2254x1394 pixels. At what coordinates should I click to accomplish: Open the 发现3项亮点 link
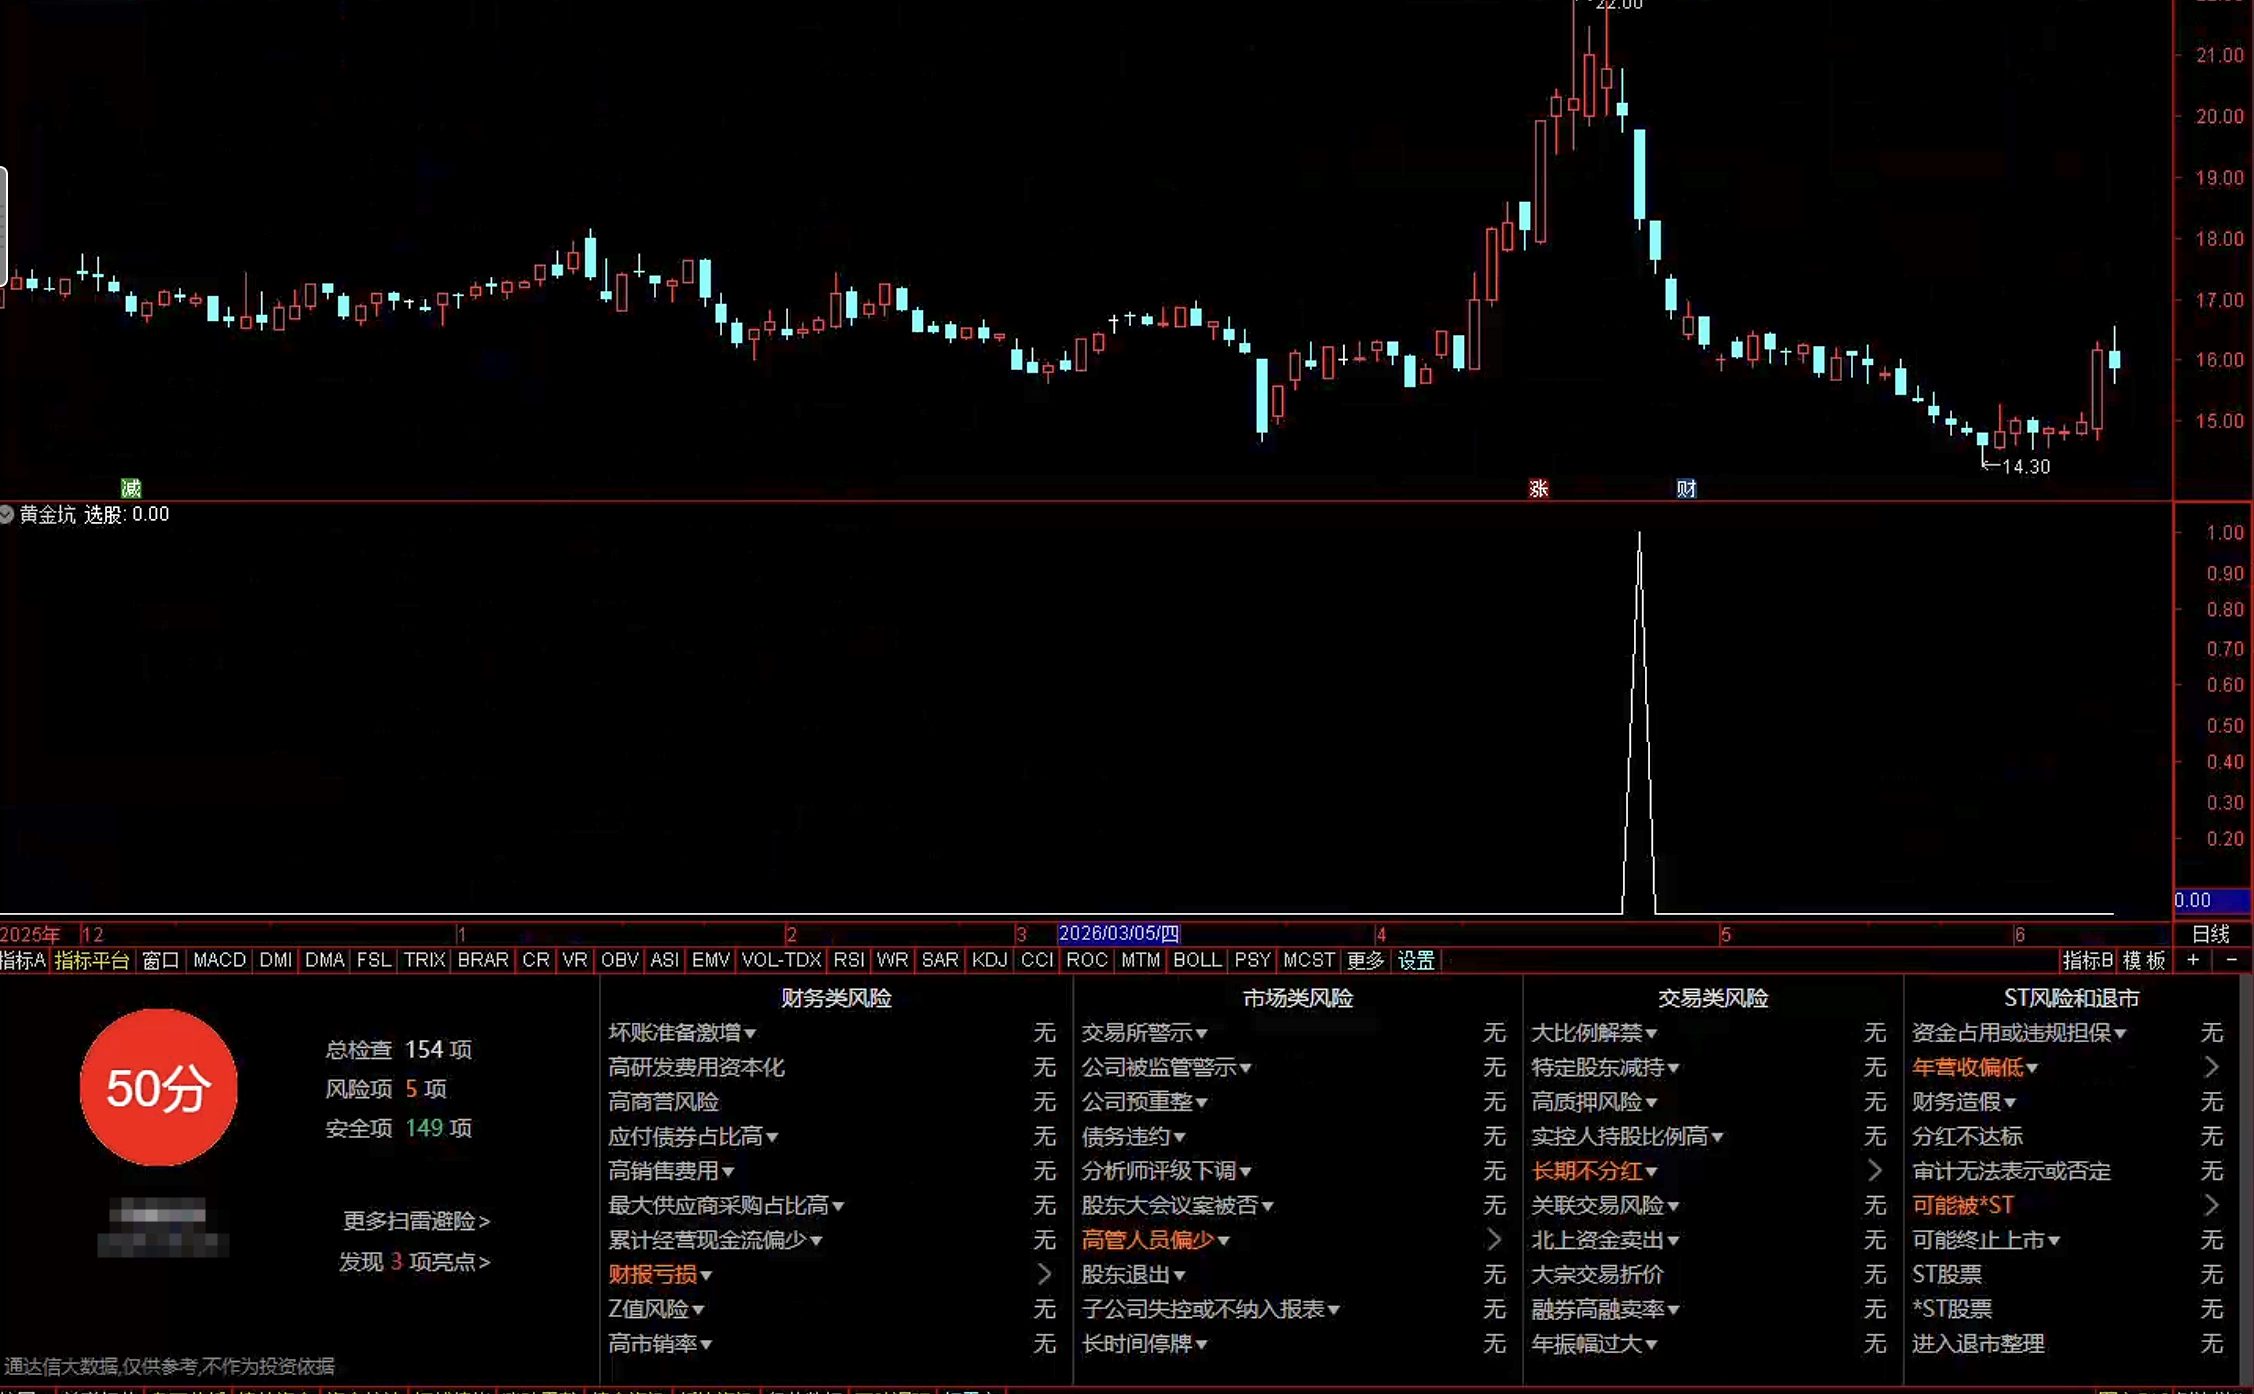coord(414,1262)
